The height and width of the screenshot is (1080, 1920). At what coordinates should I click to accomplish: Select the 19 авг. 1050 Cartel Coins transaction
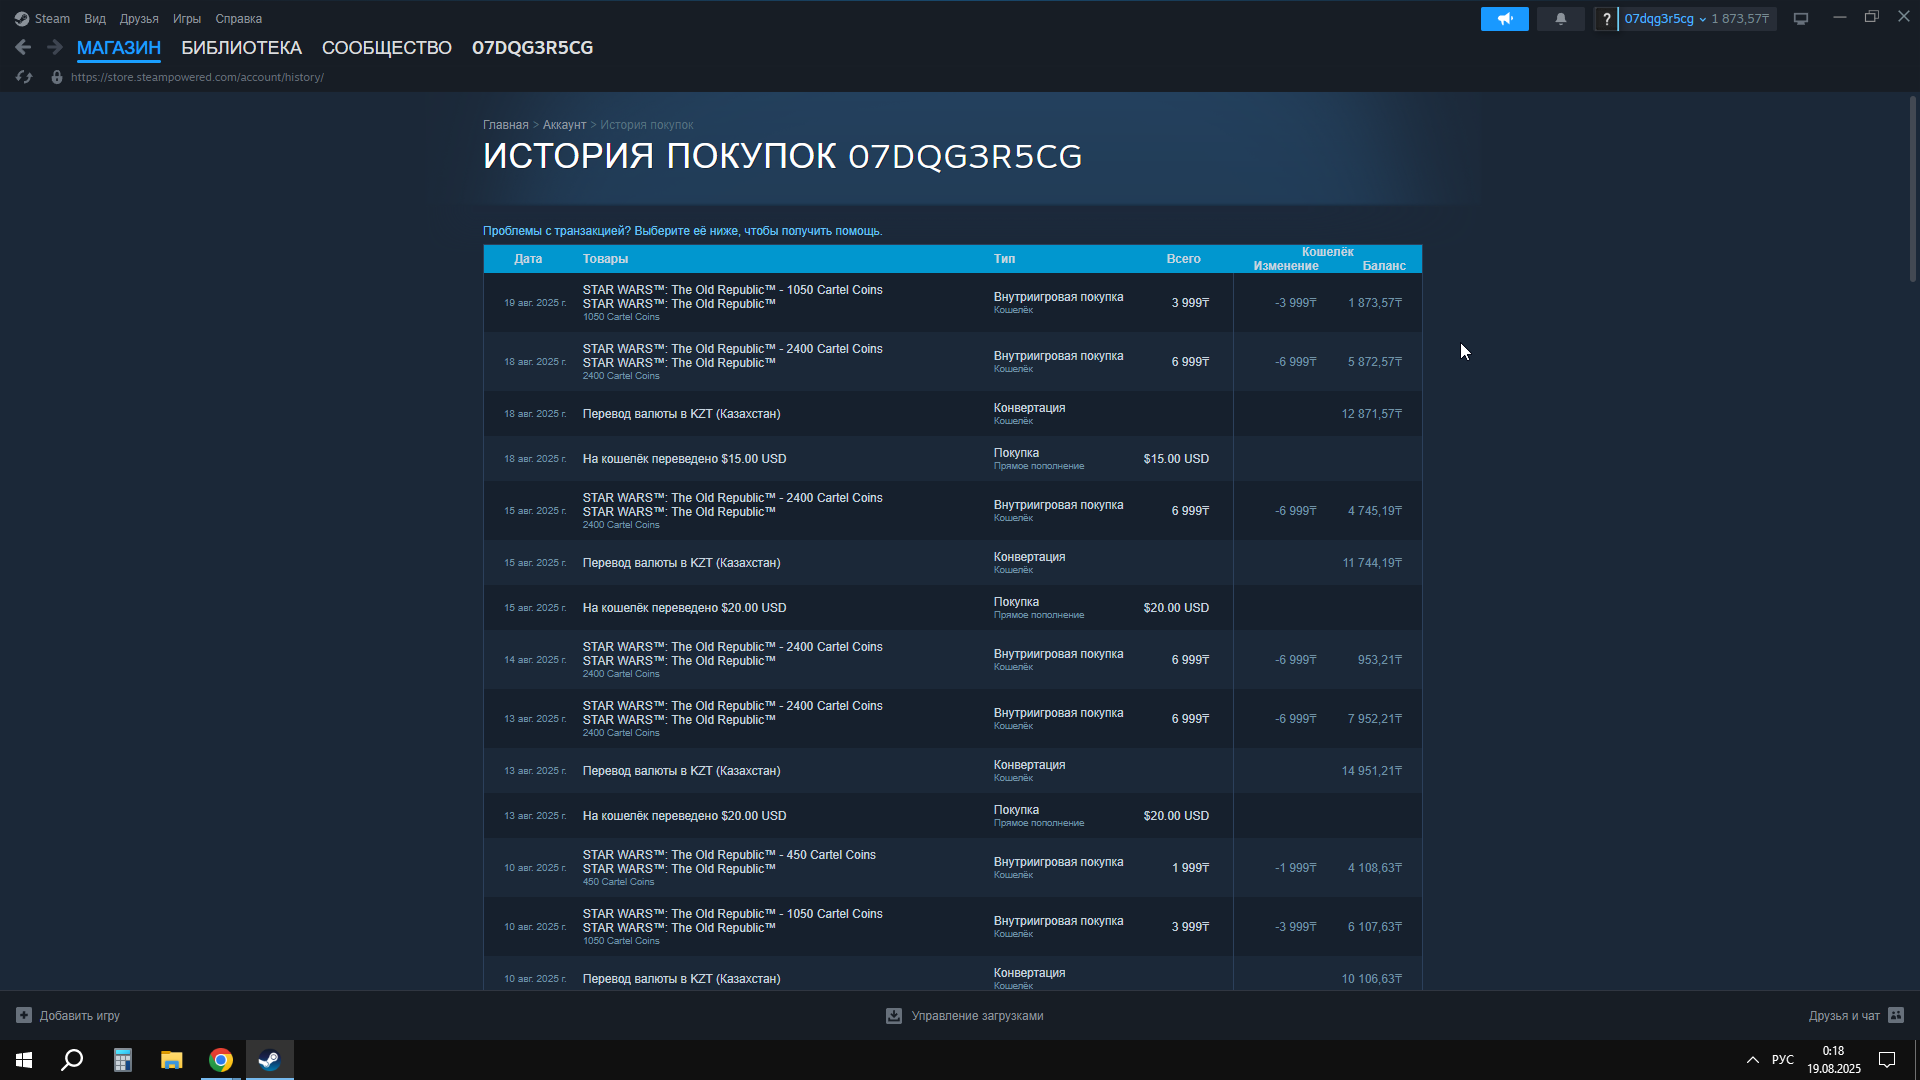pyautogui.click(x=952, y=303)
